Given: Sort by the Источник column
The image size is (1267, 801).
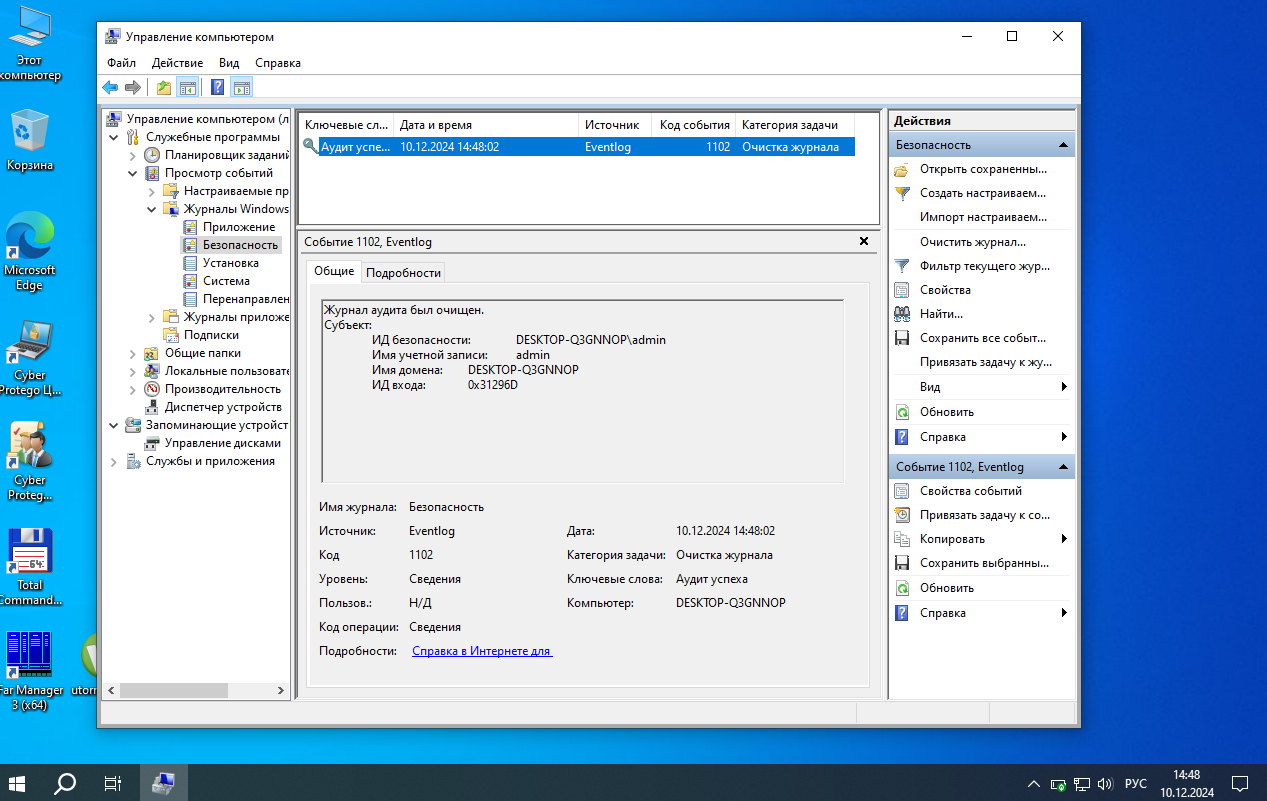Looking at the screenshot, I should tap(615, 125).
